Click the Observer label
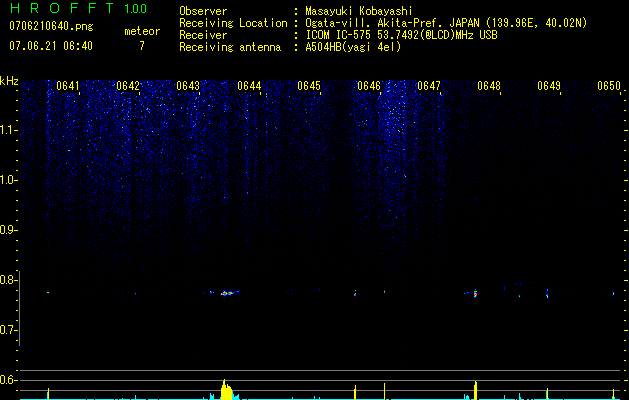Viewport: 629px width, 400px height. [203, 11]
